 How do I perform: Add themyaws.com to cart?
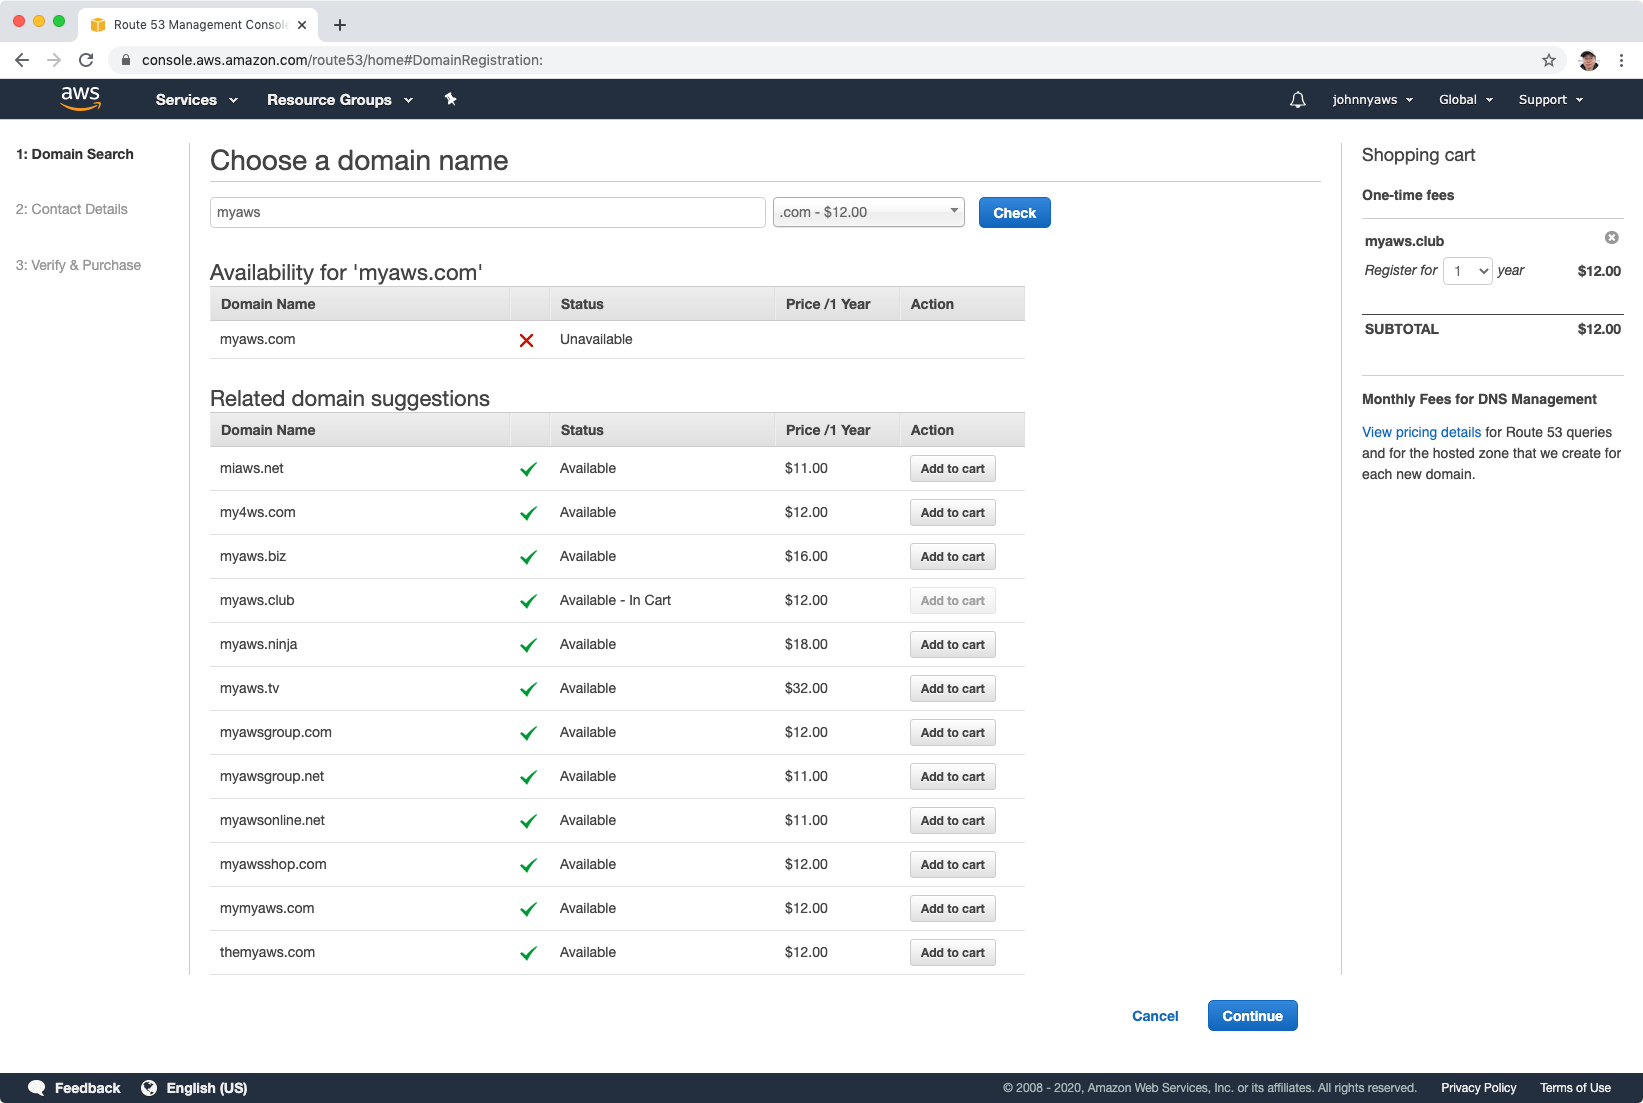pyautogui.click(x=953, y=953)
